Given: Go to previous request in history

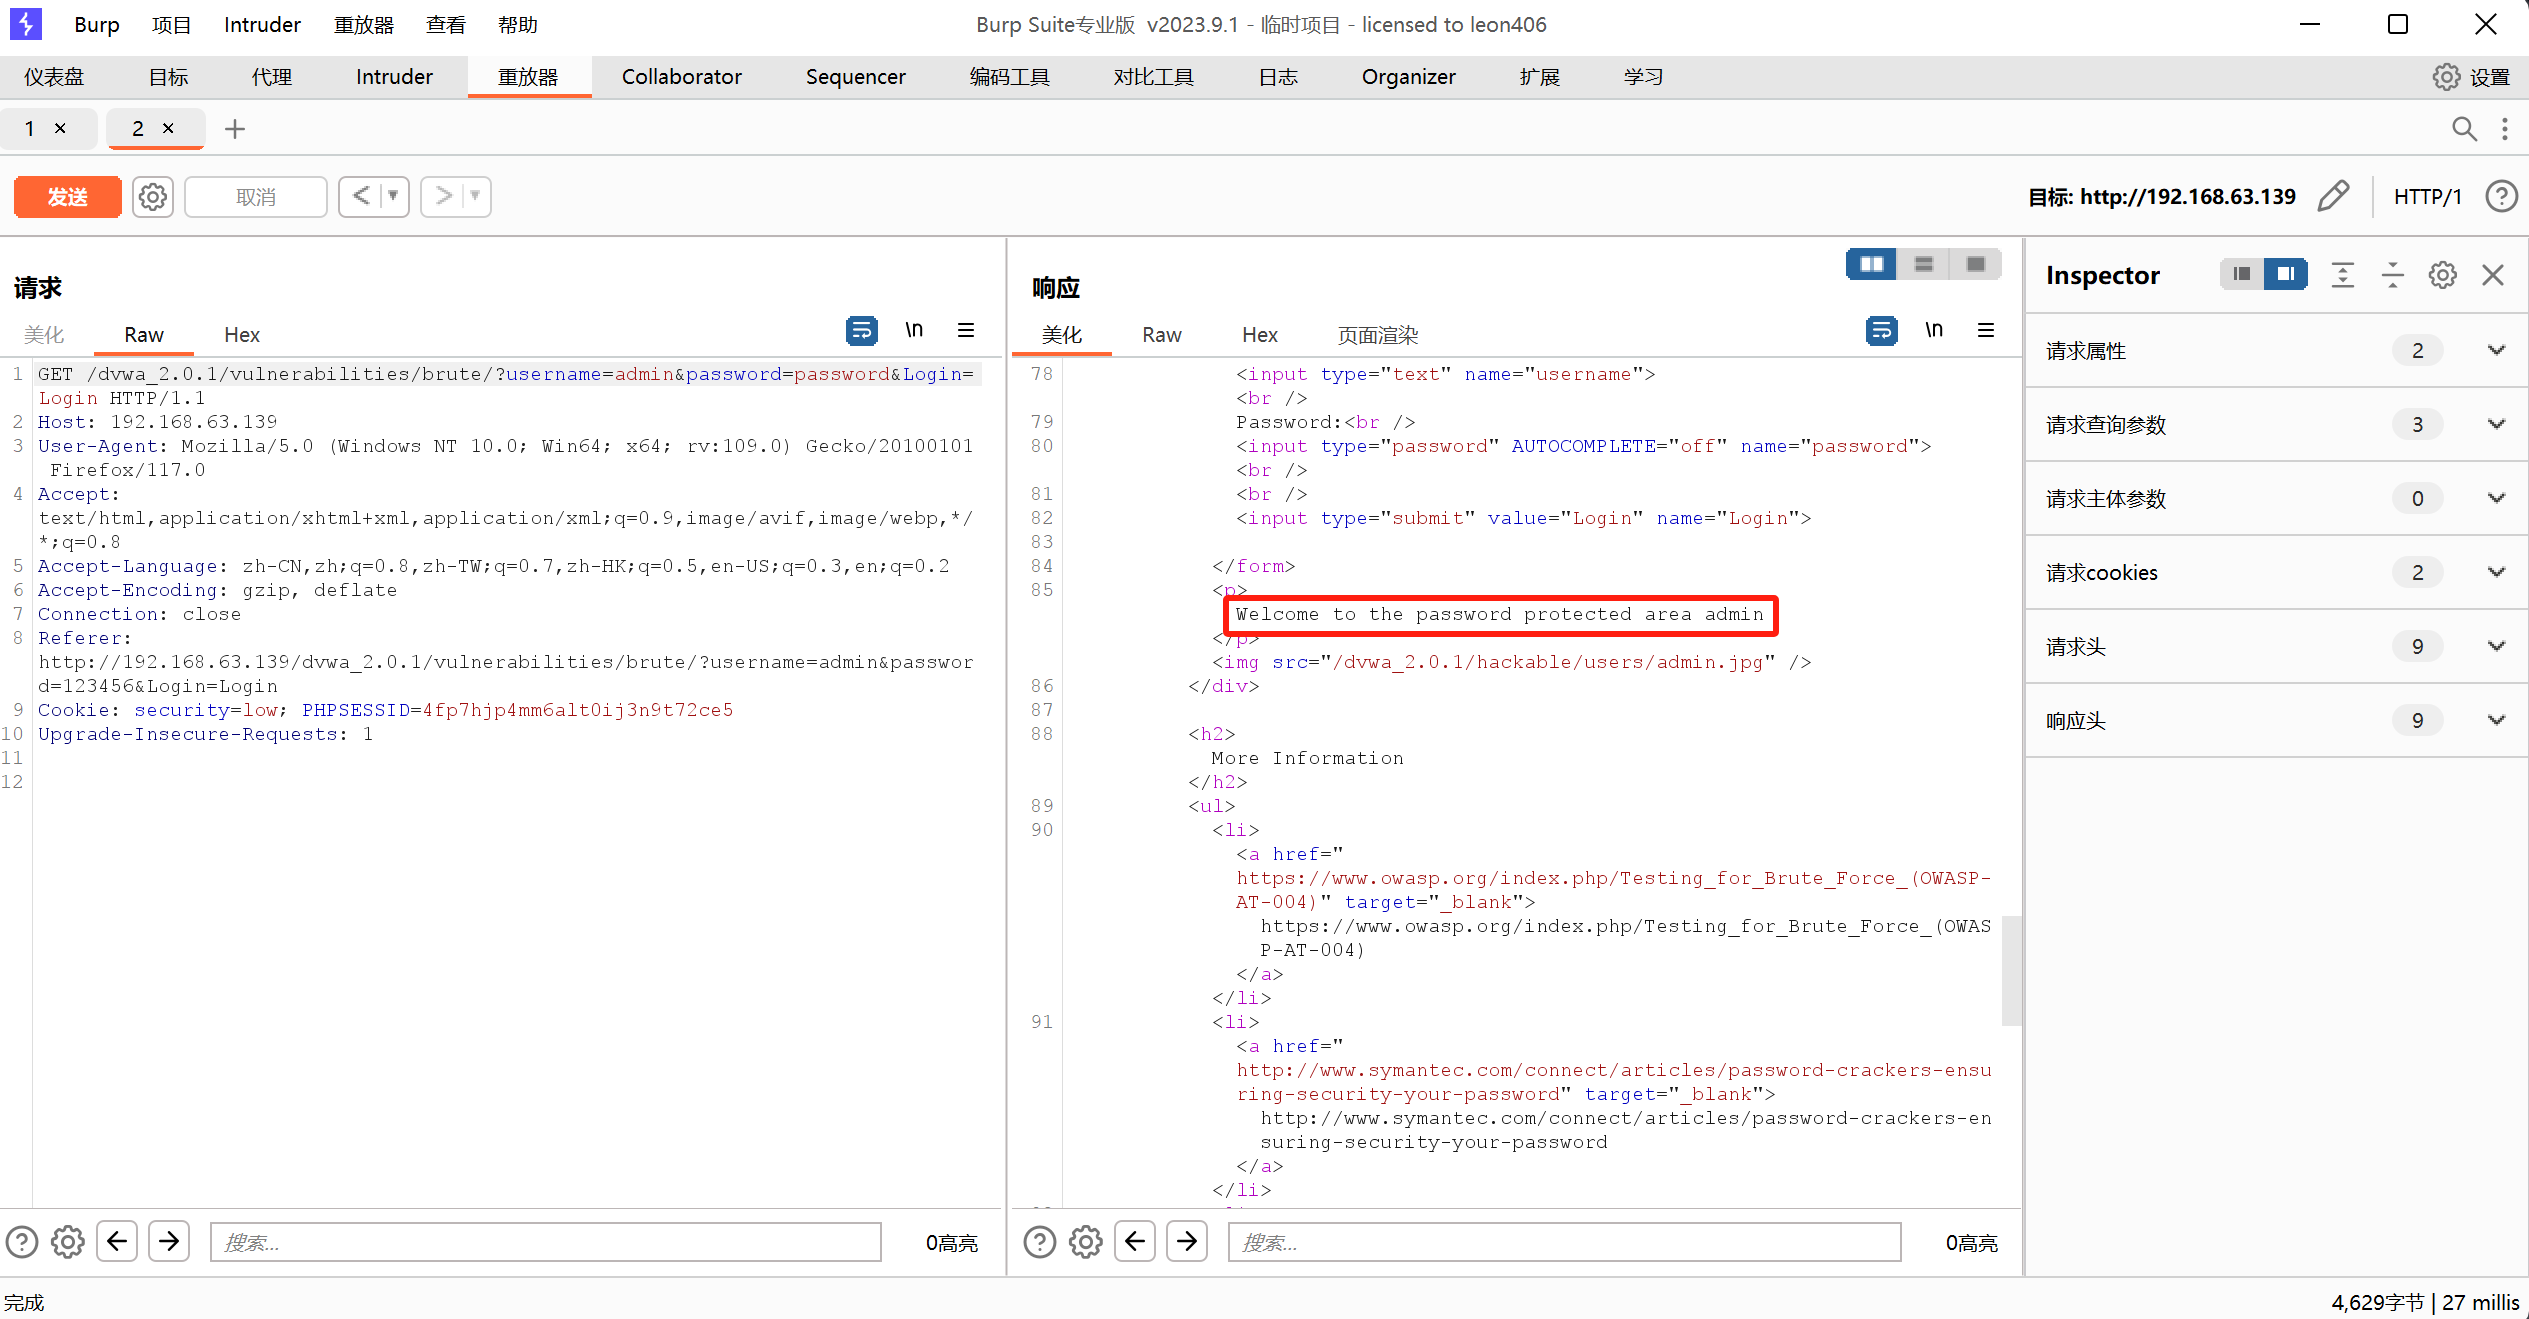Looking at the screenshot, I should pos(362,196).
